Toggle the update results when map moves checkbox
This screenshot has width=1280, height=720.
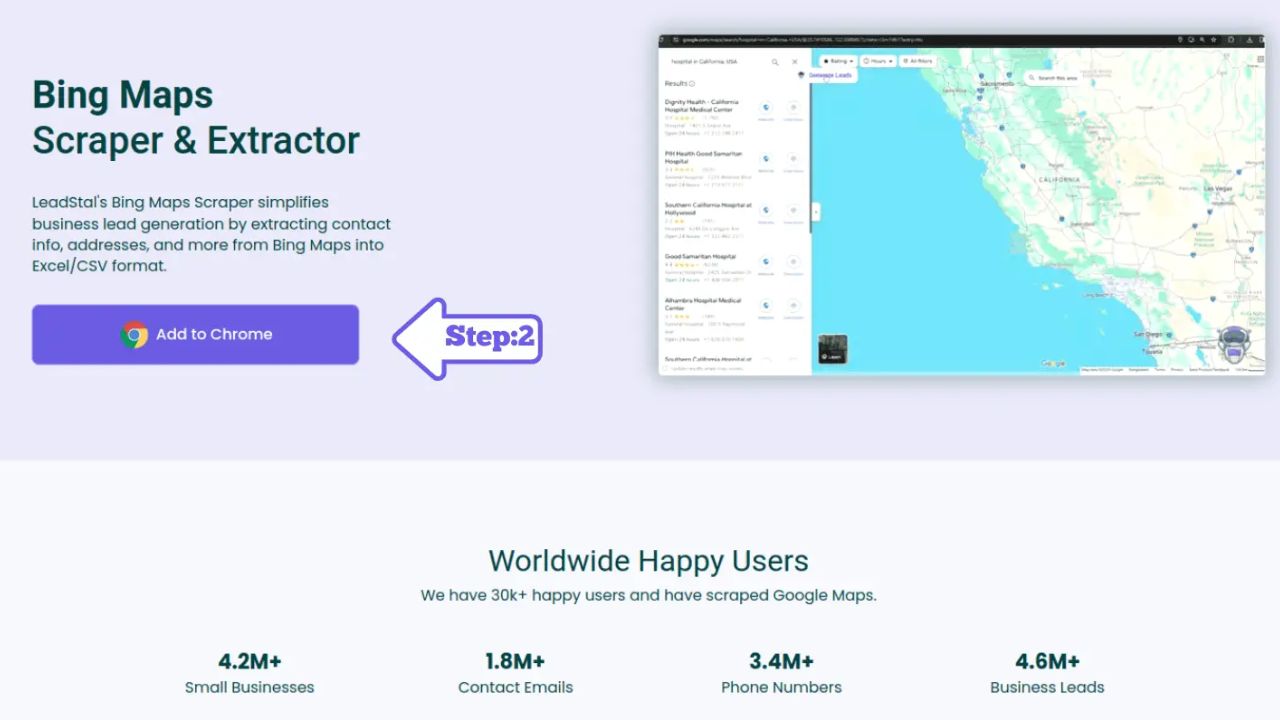click(665, 369)
